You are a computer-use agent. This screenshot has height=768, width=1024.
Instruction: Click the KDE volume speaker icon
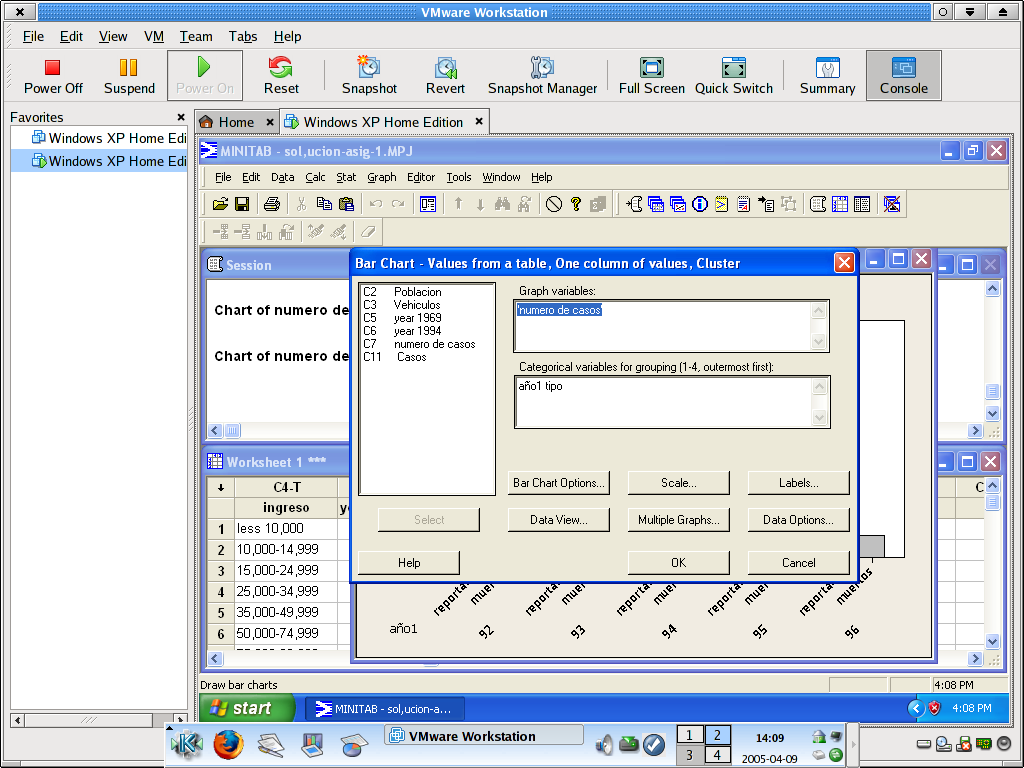[605, 744]
